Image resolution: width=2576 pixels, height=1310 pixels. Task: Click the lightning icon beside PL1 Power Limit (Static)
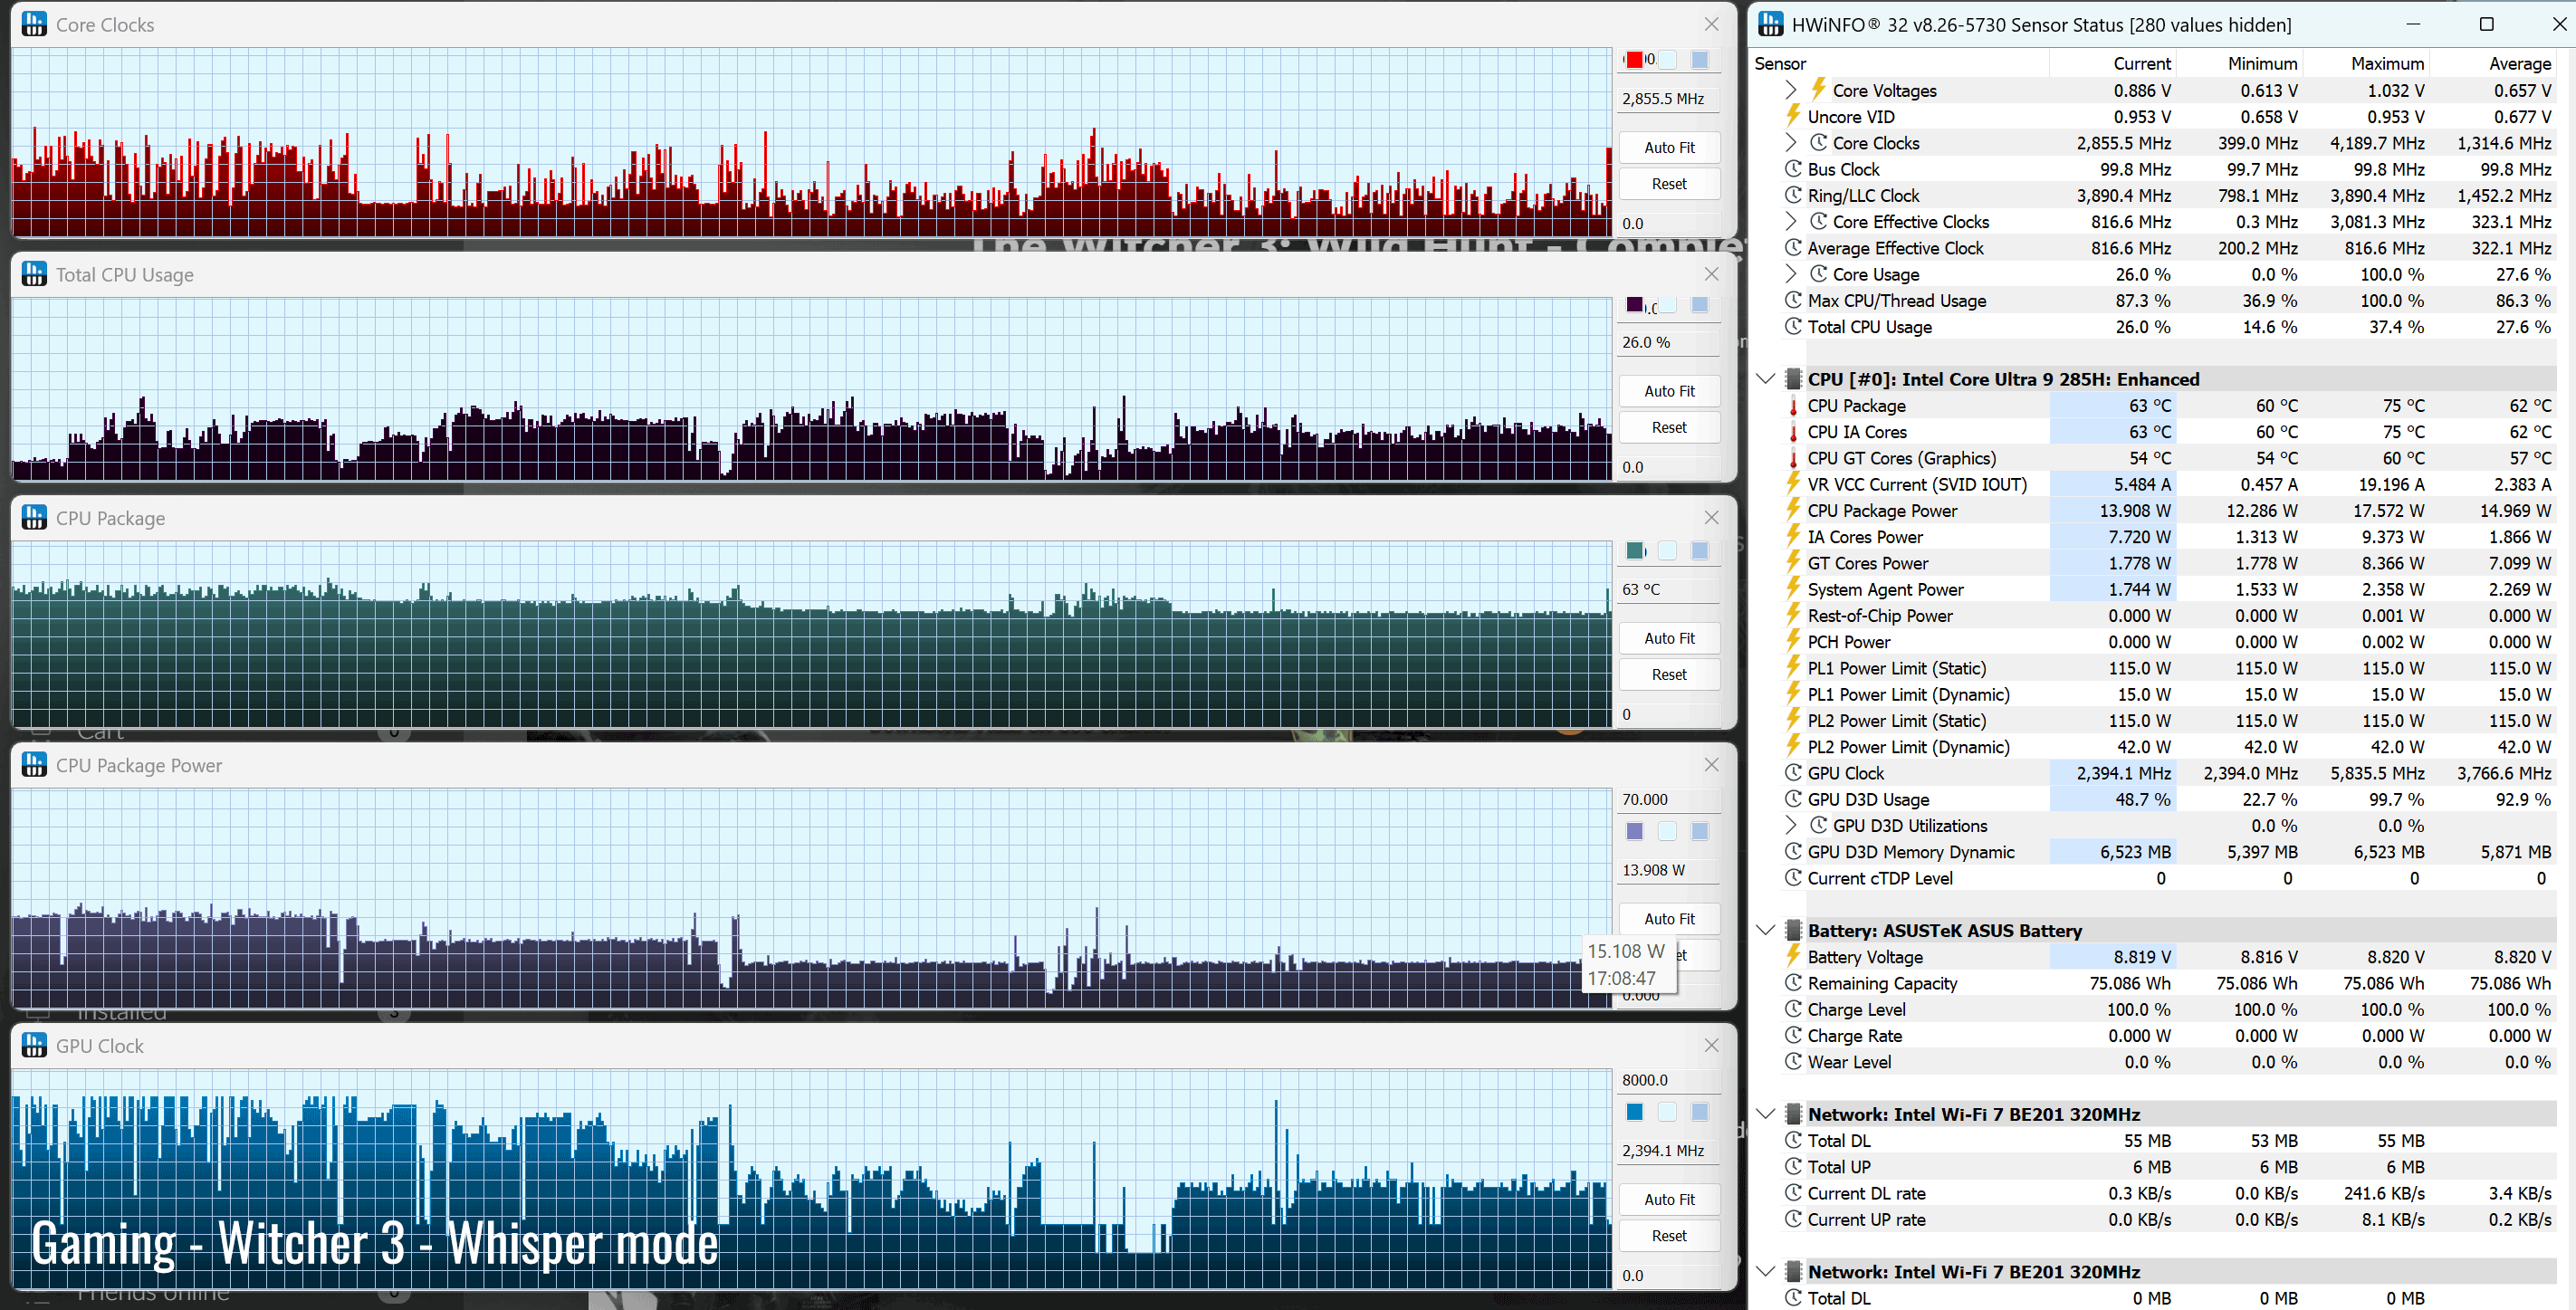[x=1793, y=668]
